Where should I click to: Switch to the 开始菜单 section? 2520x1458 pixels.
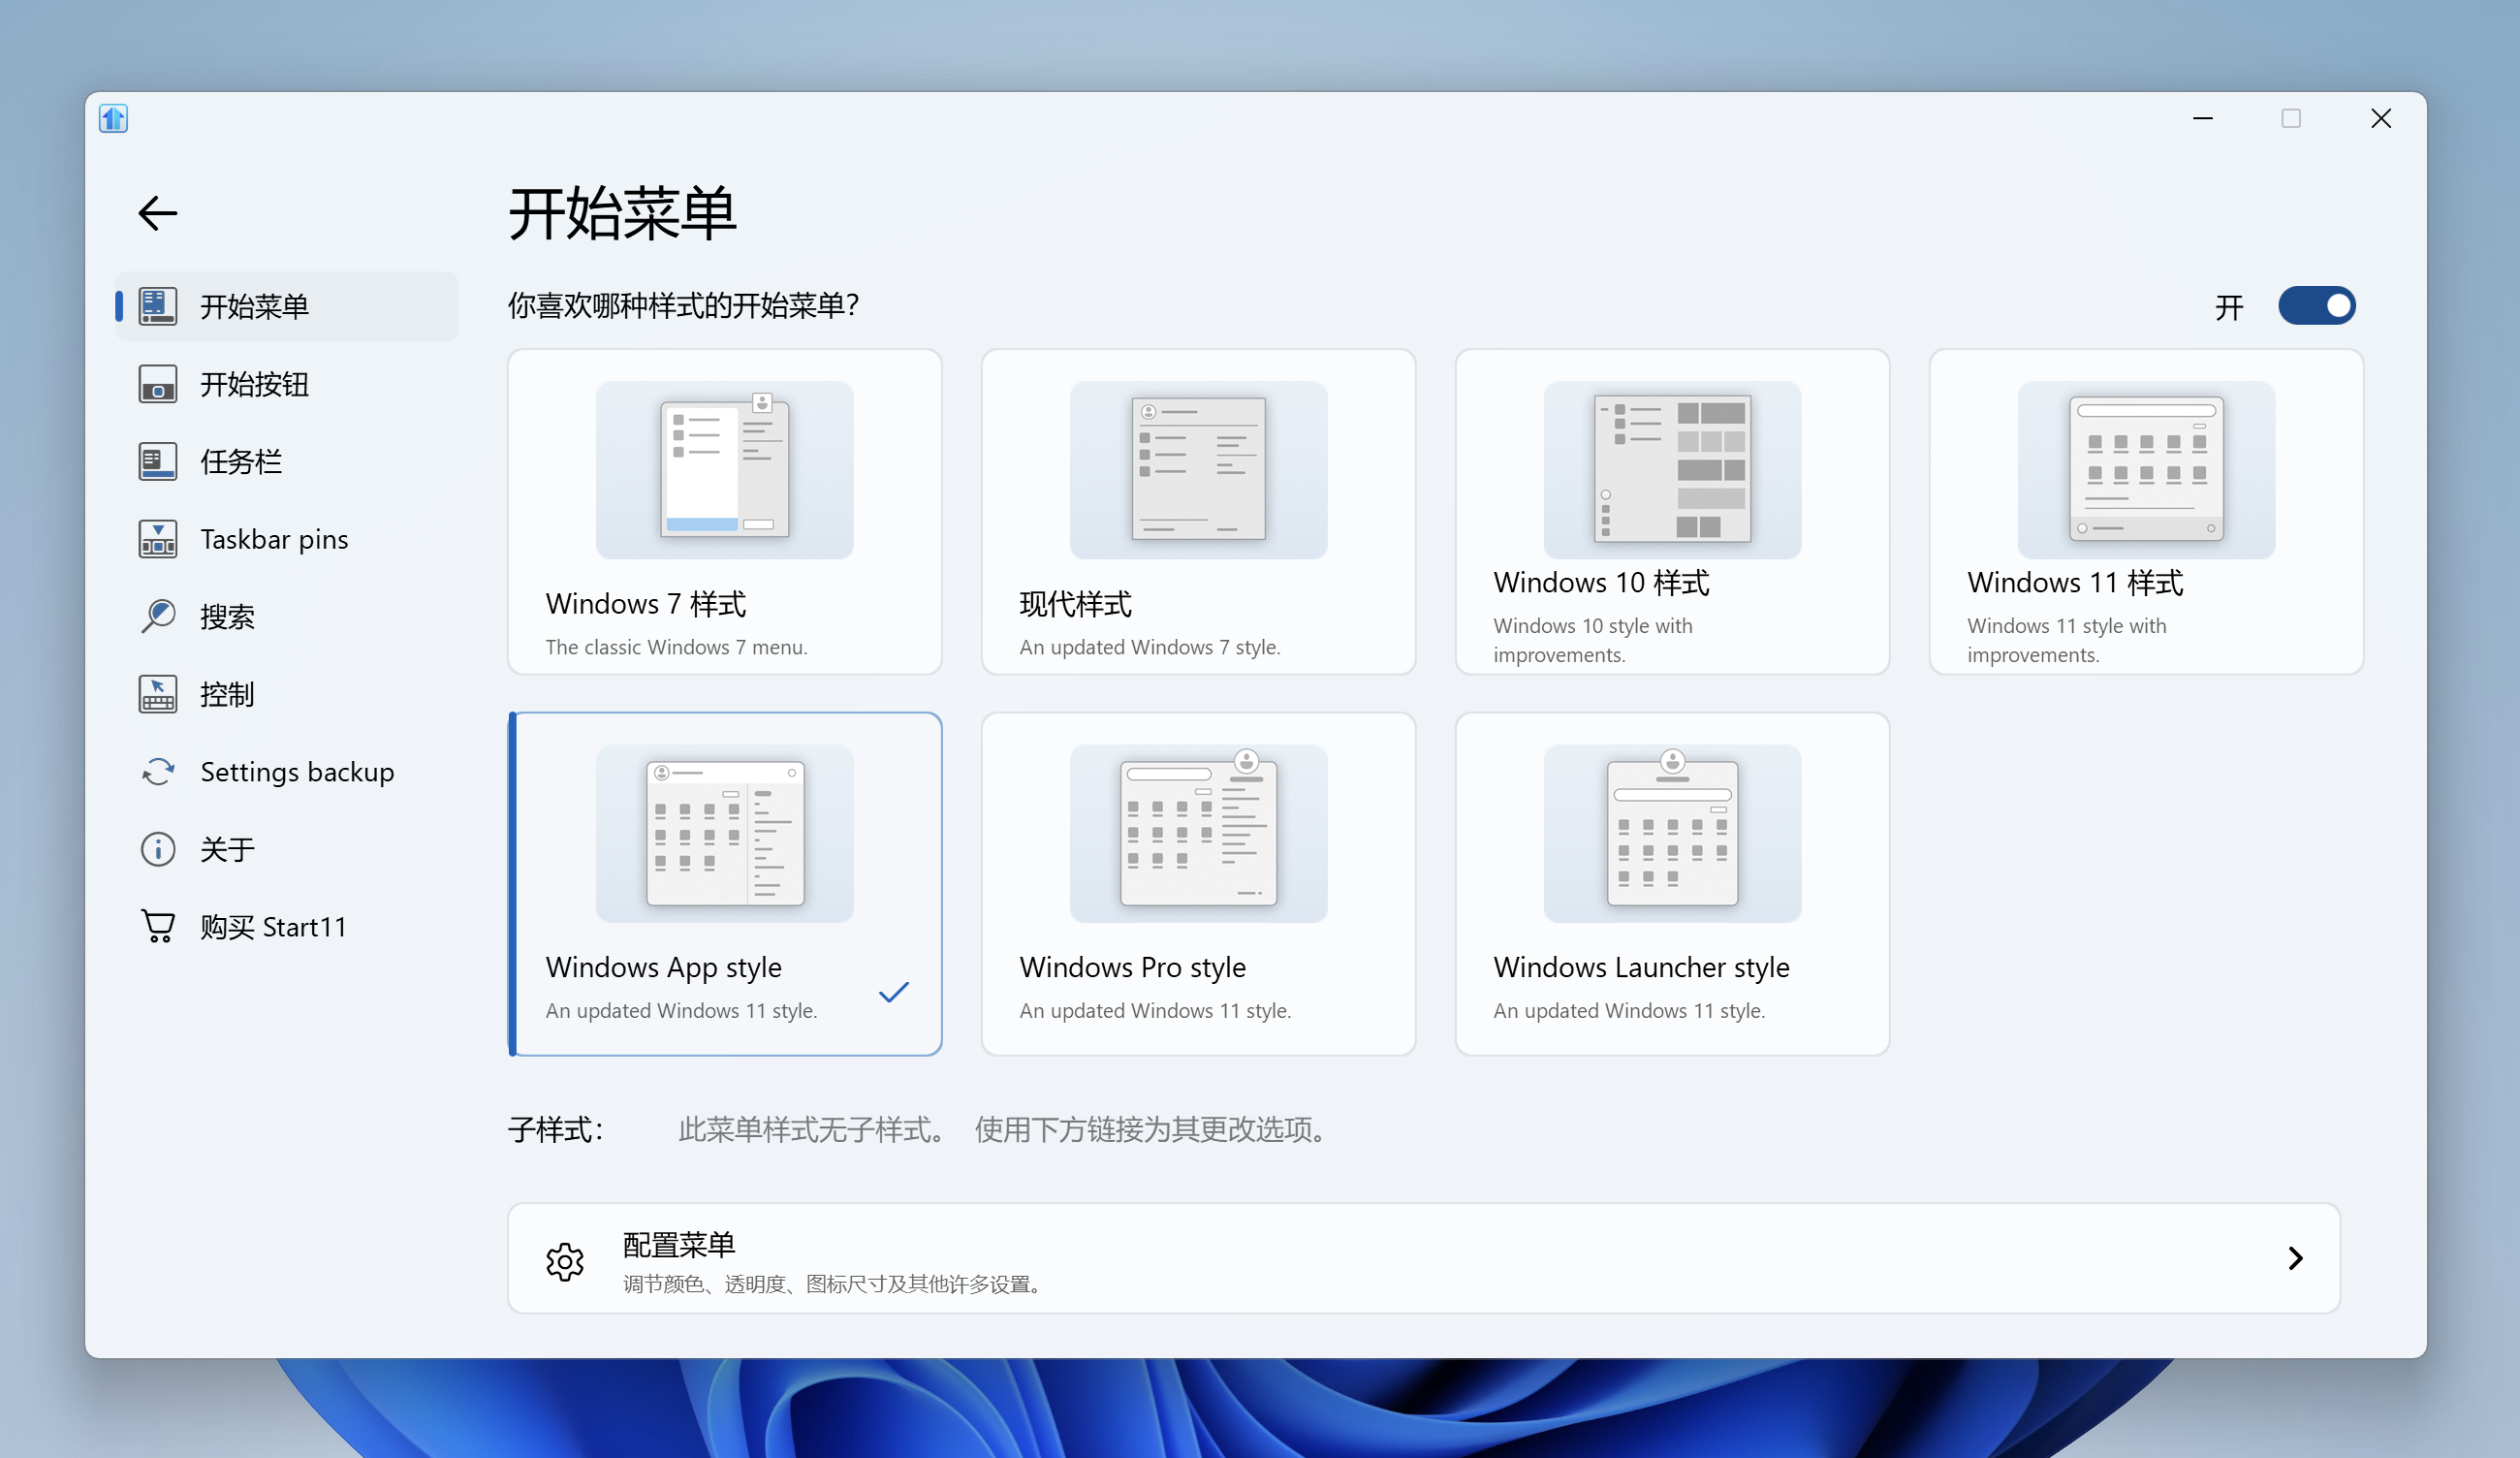[x=254, y=306]
